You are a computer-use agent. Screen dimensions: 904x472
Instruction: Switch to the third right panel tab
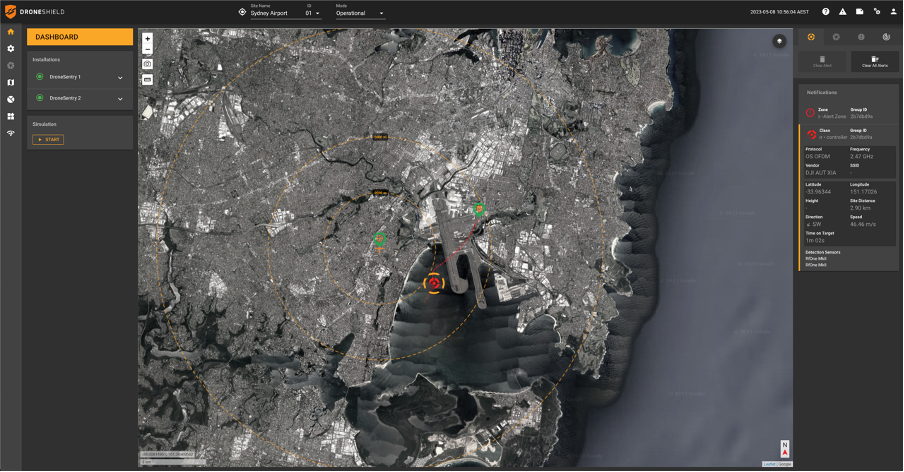(861, 37)
